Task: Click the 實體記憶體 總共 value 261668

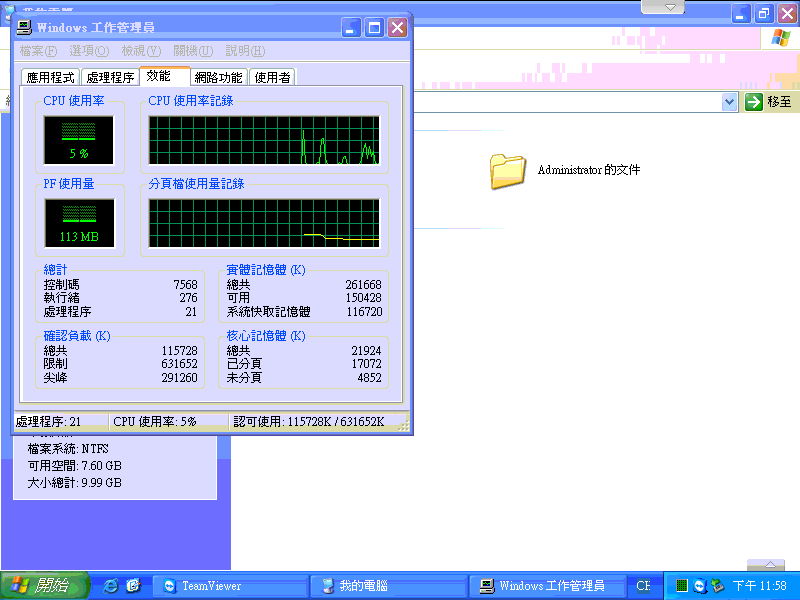Action: coord(363,284)
